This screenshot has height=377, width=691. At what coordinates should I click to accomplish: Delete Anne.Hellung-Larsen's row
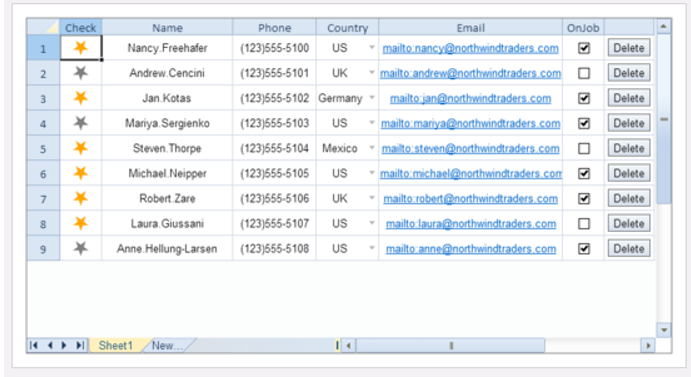[x=629, y=249]
